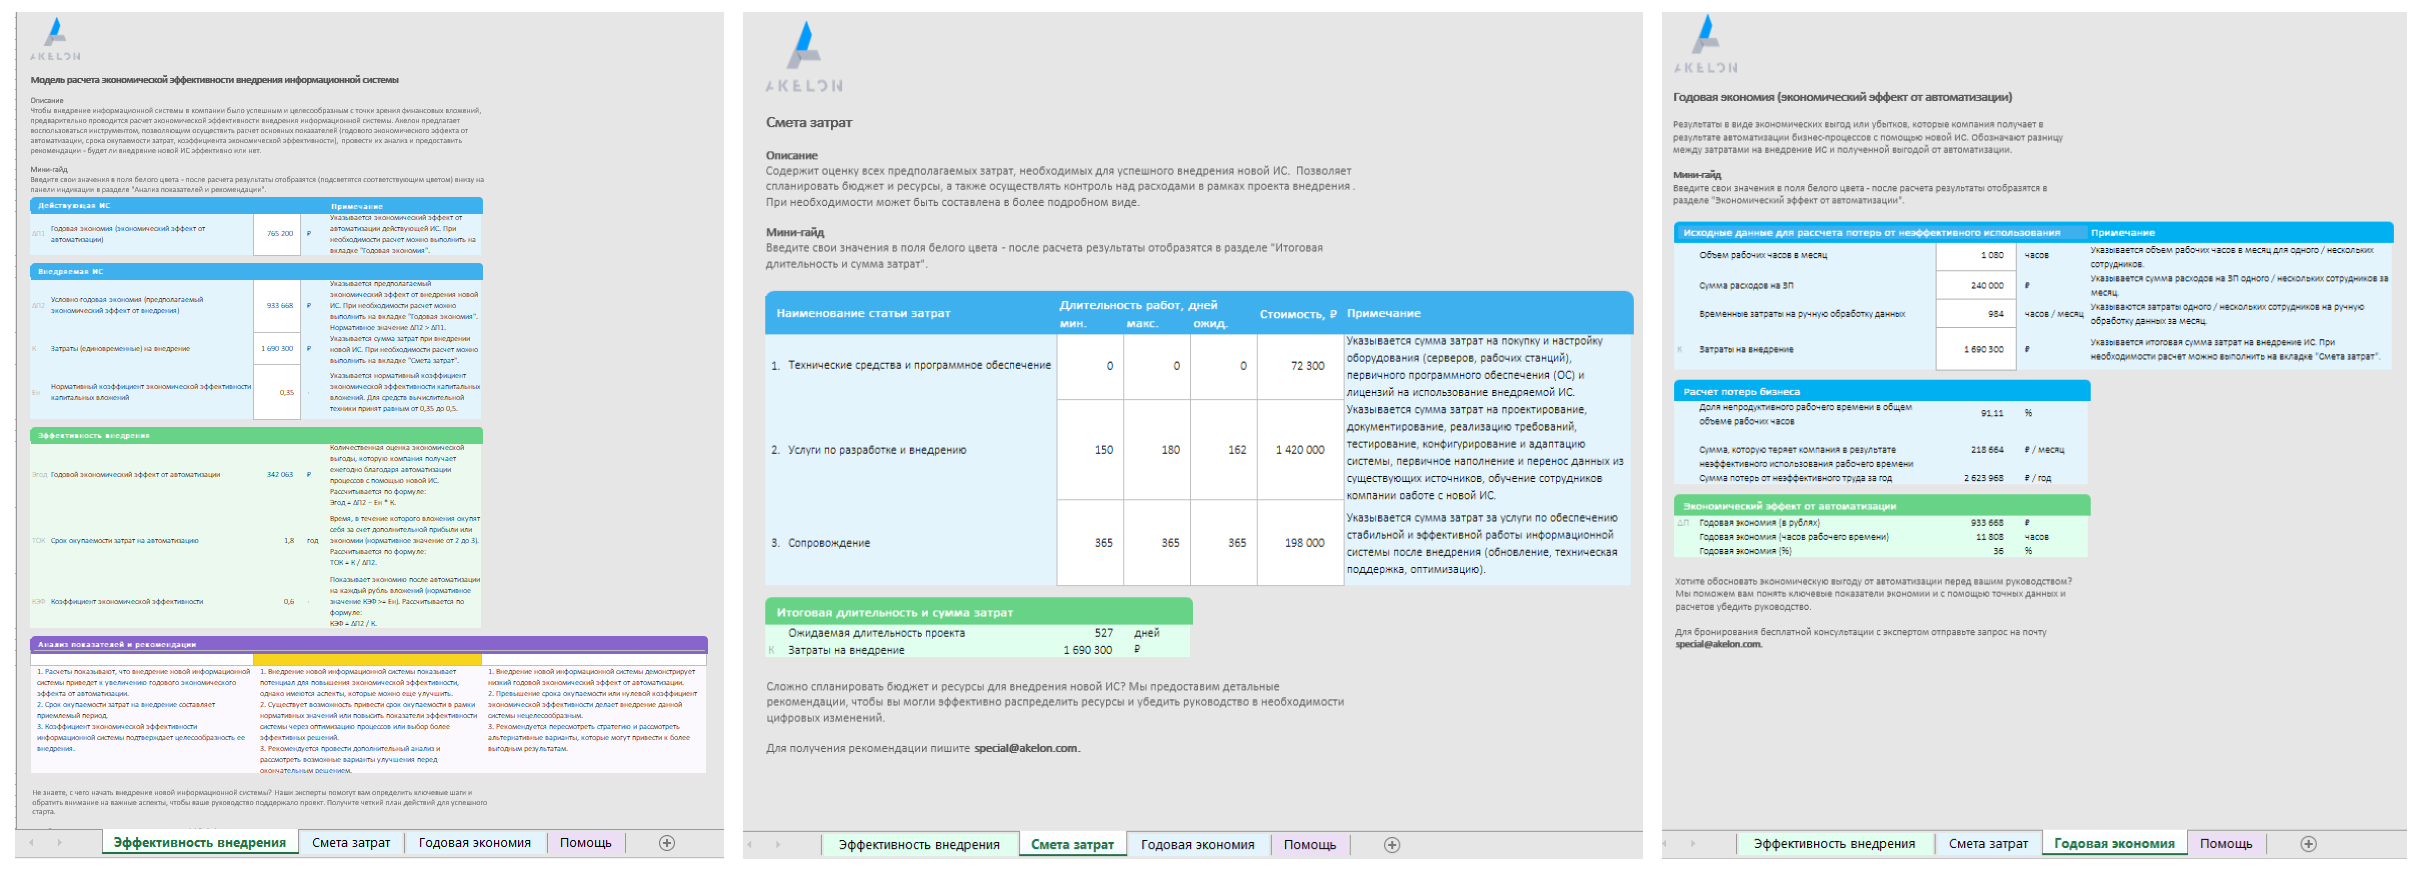Select the 150 minimum duration cell
This screenshot has height=871, width=2422.
pos(1090,450)
